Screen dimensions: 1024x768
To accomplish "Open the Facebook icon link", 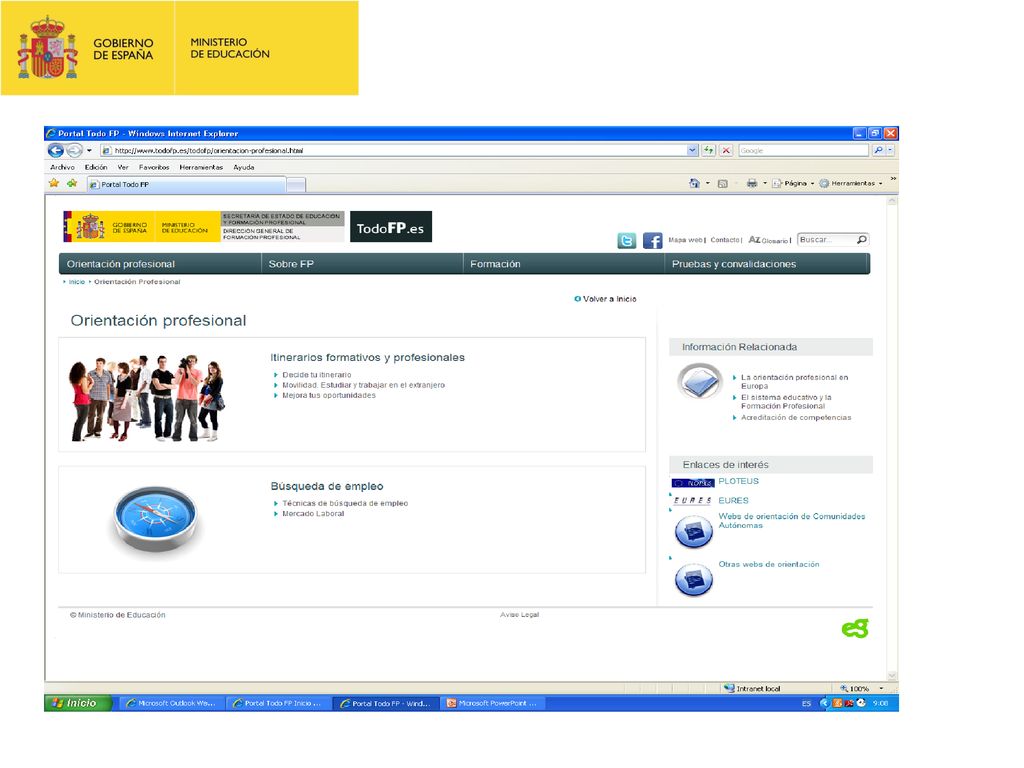I will (652, 240).
